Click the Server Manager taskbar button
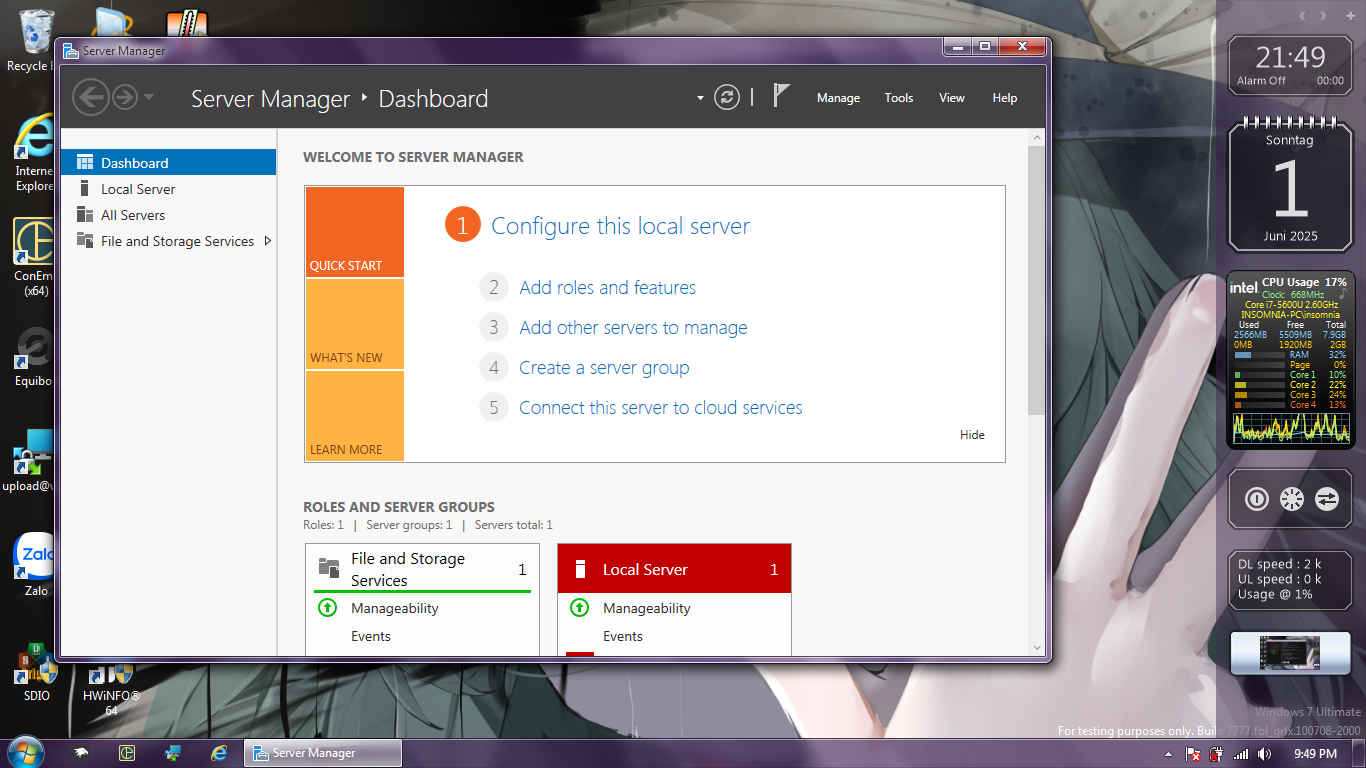 coord(323,753)
